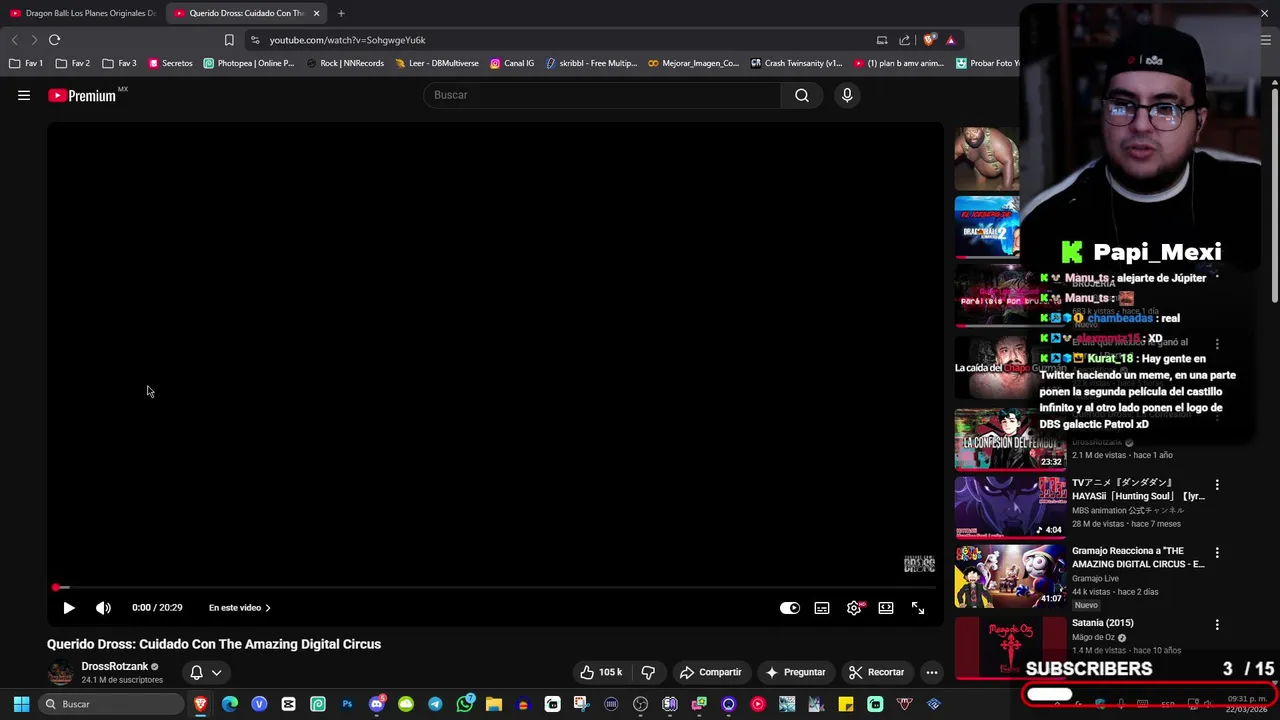Switch to theater mode

(x=886, y=608)
